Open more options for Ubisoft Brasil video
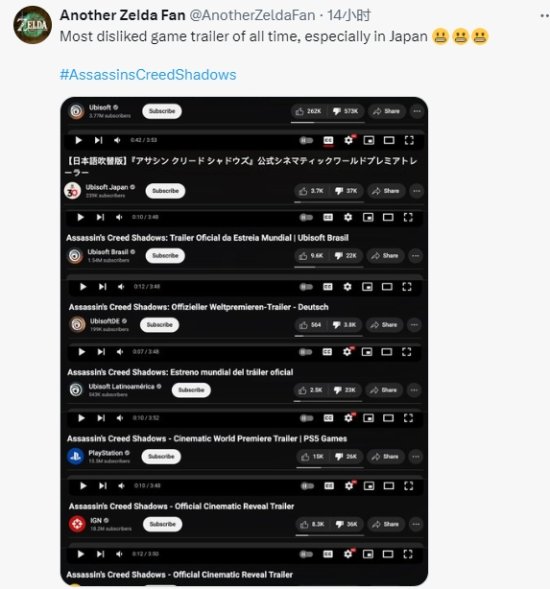This screenshot has height=589, width=550. (x=416, y=256)
